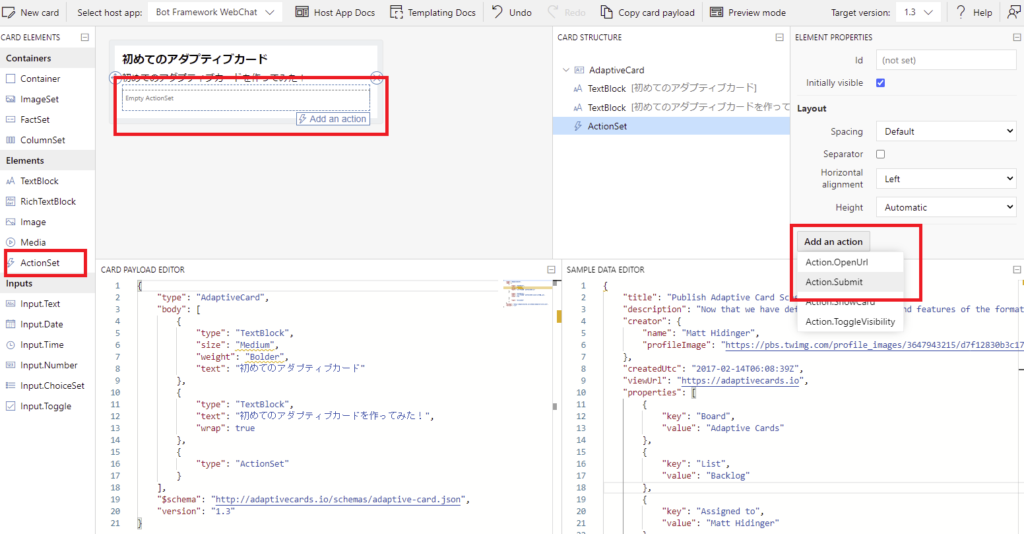
Task: Open the Height dropdown
Action: [x=946, y=208]
